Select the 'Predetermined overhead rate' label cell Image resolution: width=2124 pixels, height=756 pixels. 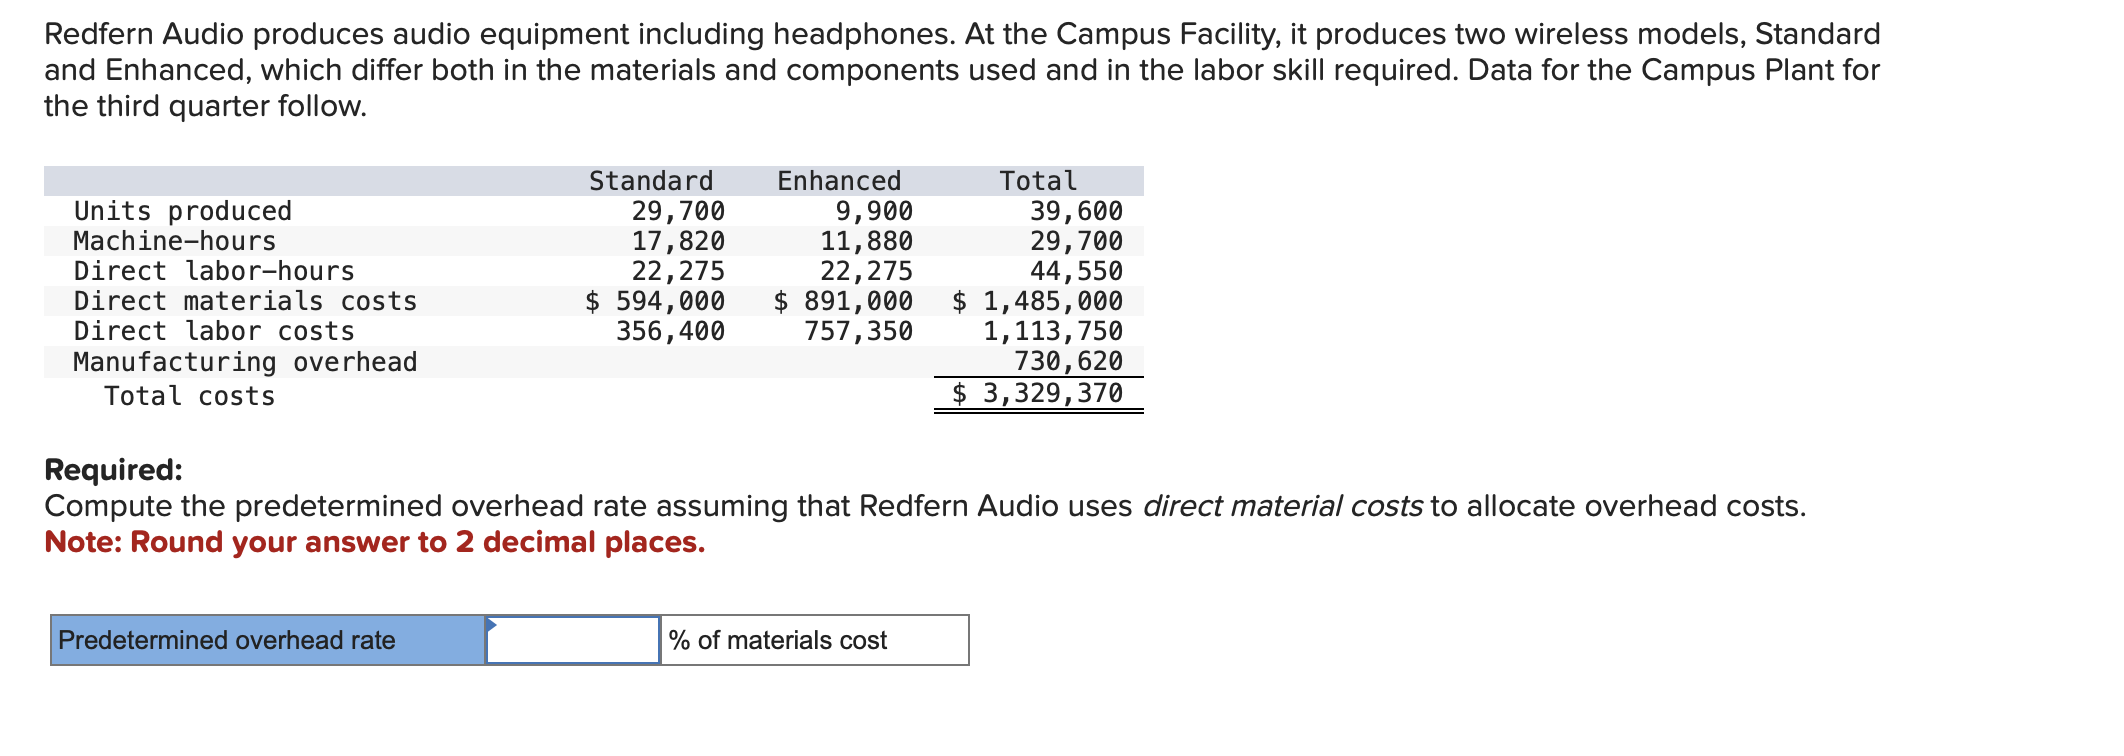268,640
